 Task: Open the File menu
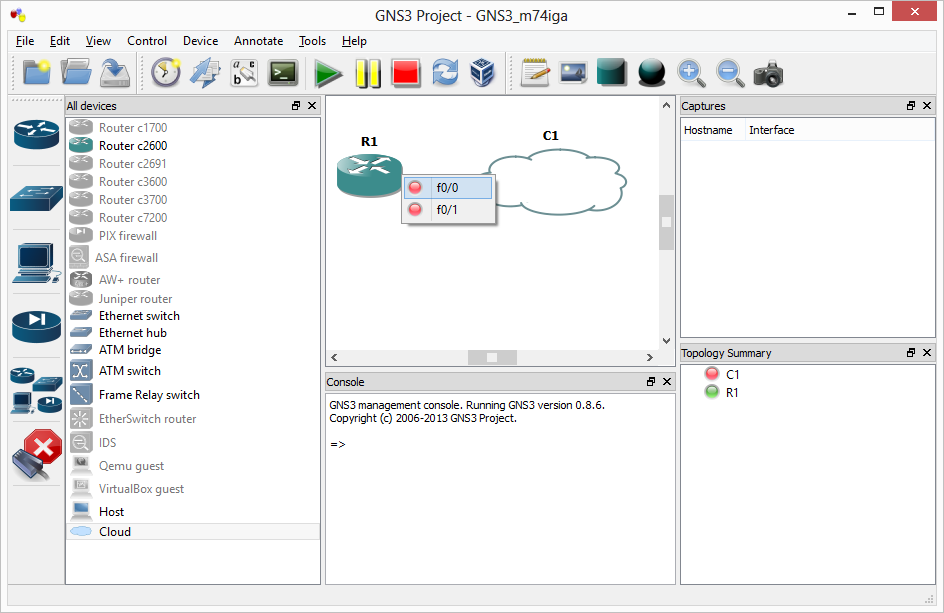click(25, 41)
